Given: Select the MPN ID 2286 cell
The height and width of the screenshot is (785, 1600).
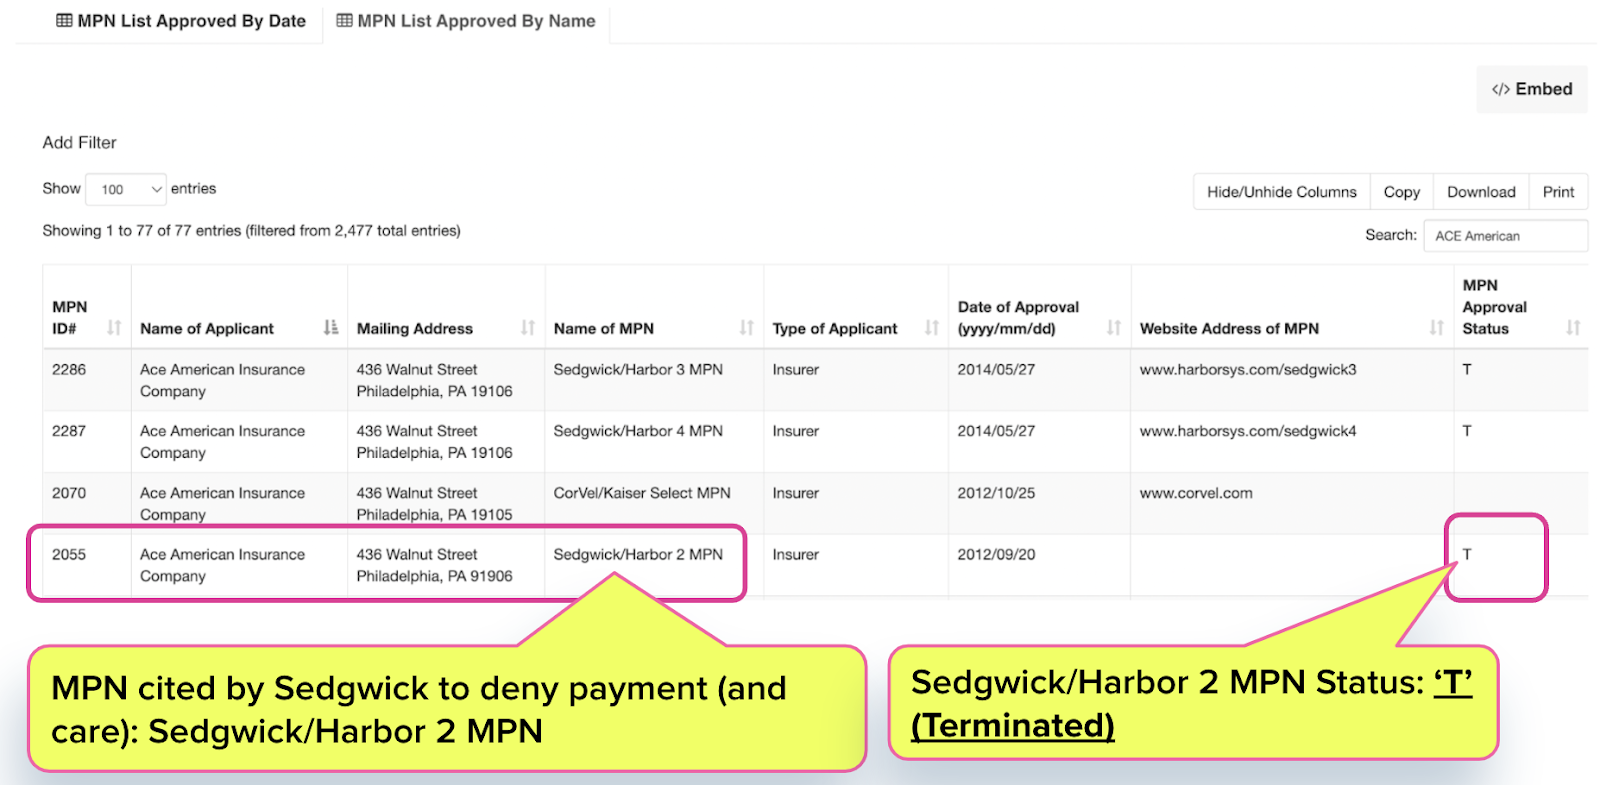Looking at the screenshot, I should pyautogui.click(x=87, y=380).
